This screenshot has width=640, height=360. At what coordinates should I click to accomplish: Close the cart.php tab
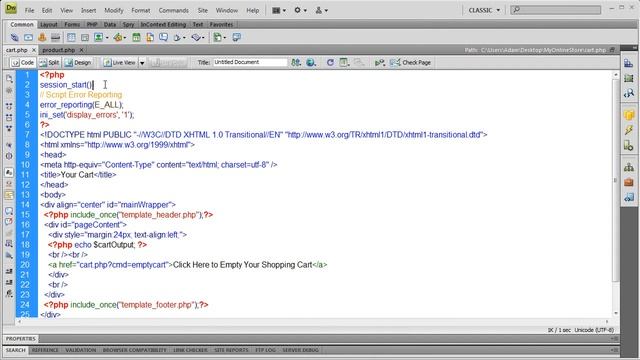click(34, 50)
